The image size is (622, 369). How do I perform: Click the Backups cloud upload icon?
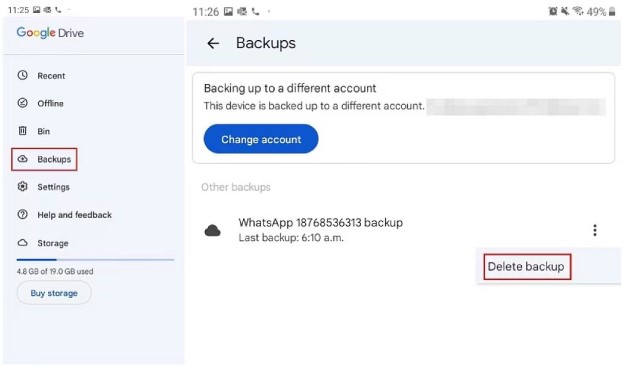23,159
